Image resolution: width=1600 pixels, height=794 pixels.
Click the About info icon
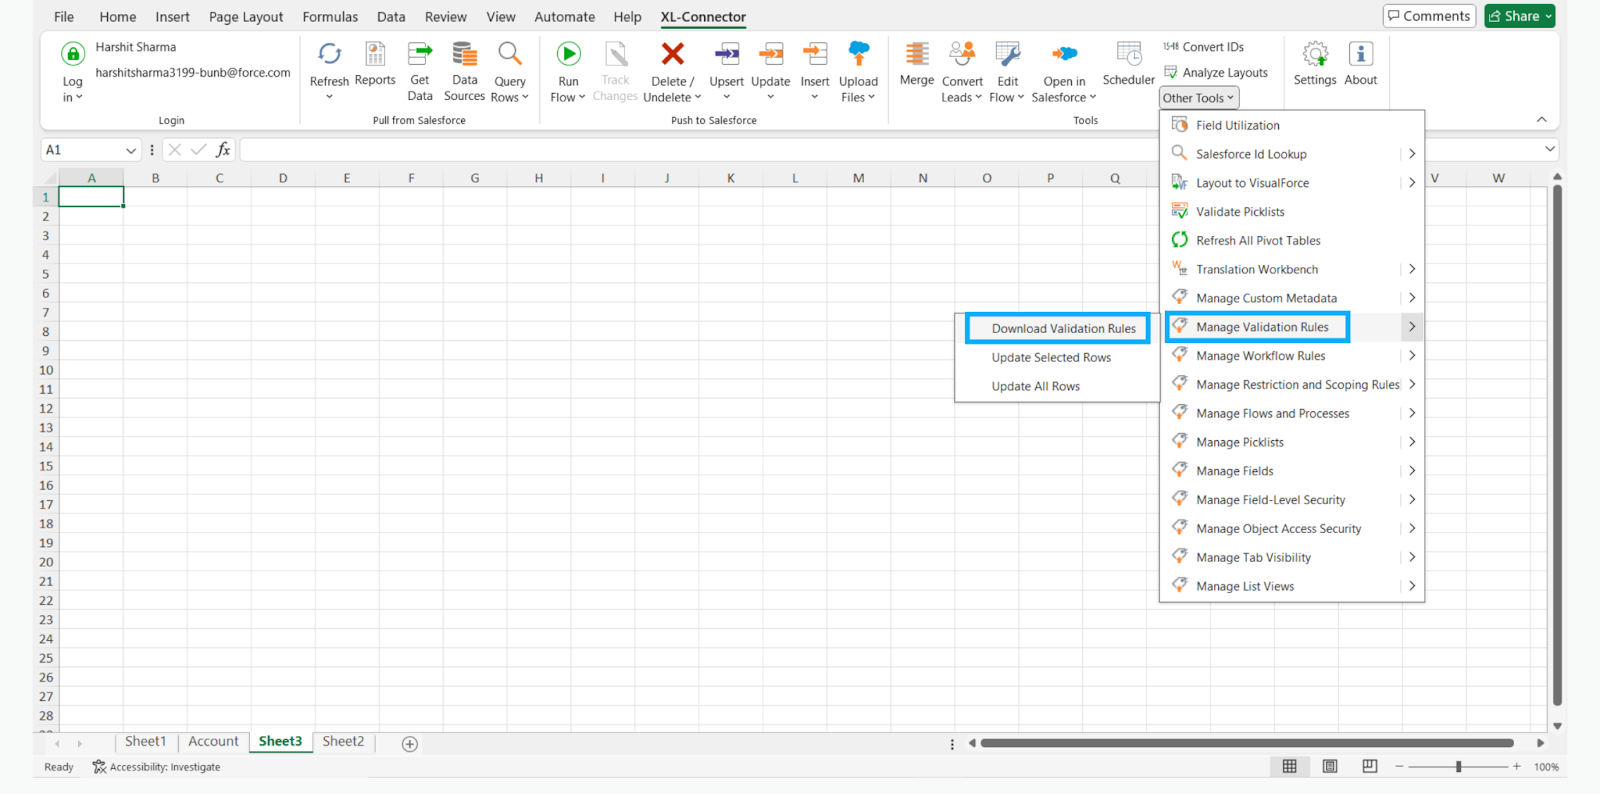click(x=1361, y=54)
